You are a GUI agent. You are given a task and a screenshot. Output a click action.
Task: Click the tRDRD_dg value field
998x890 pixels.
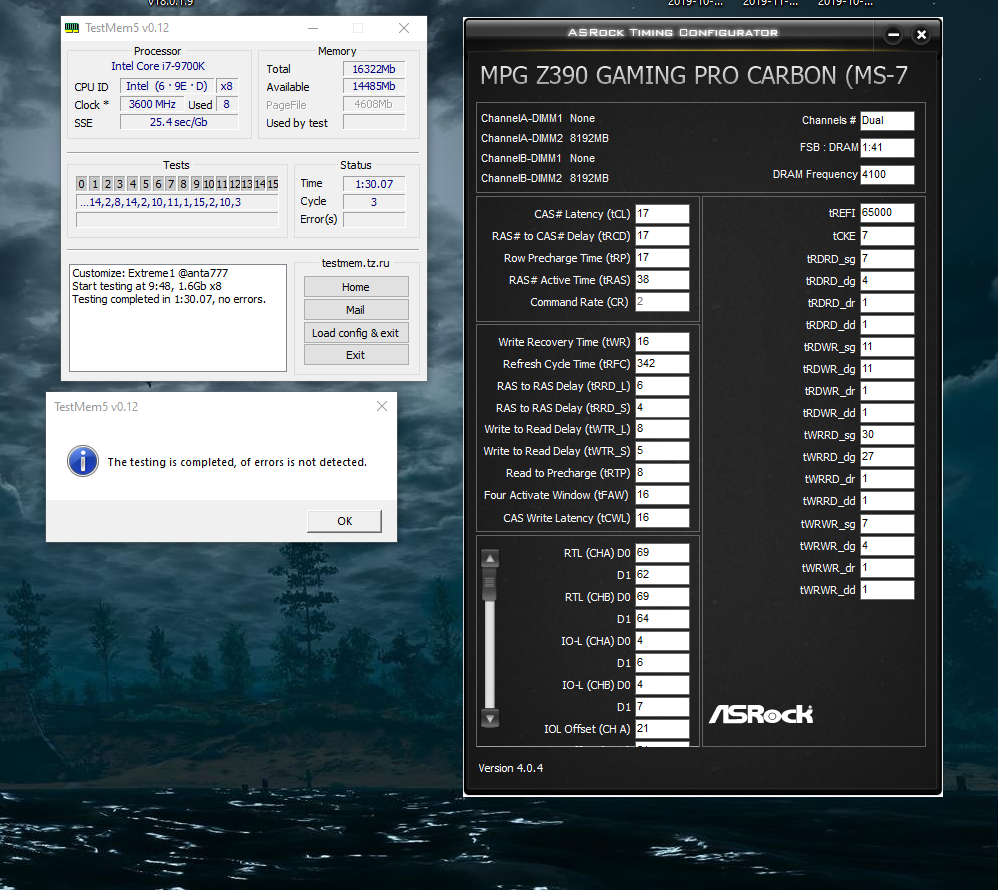(887, 281)
